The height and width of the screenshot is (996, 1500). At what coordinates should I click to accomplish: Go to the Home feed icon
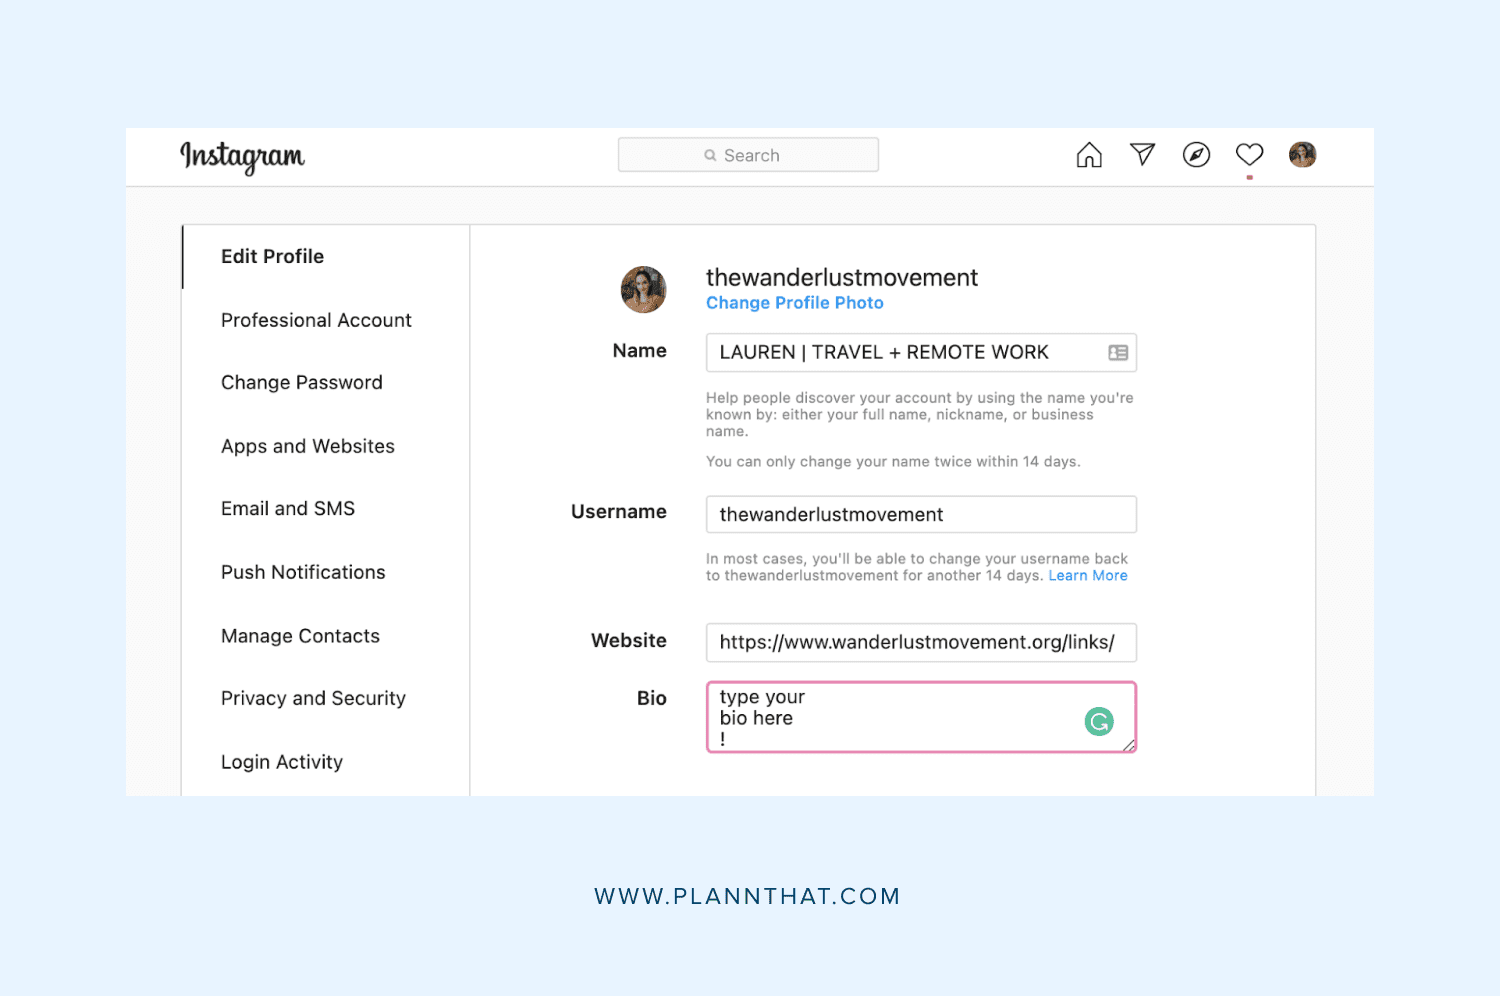click(1089, 155)
